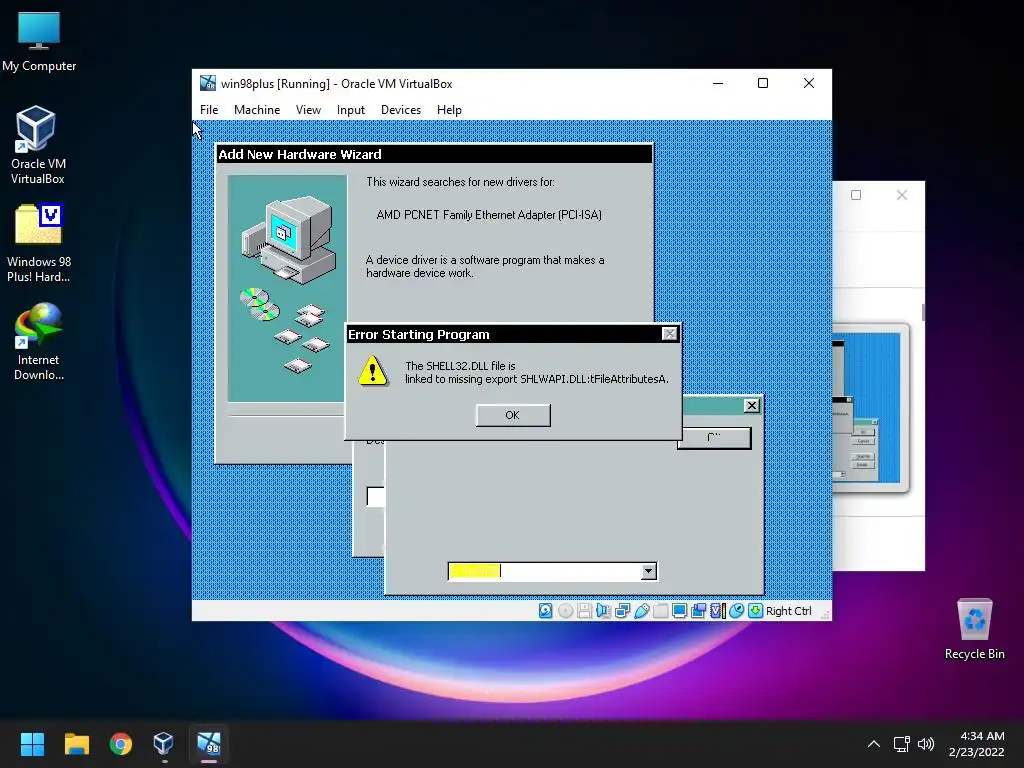Select the Recycle Bin icon
This screenshot has width=1024, height=768.
[x=974, y=630]
